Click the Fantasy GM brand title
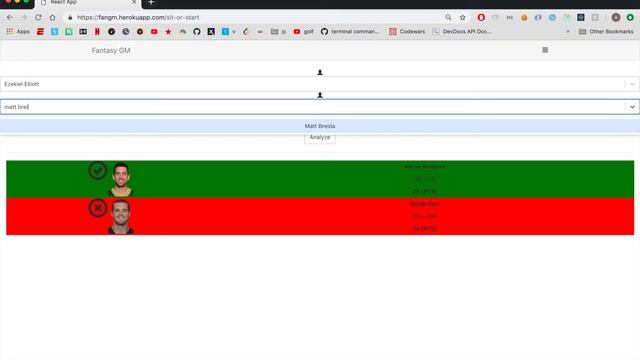Image resolution: width=640 pixels, height=360 pixels. 111,51
